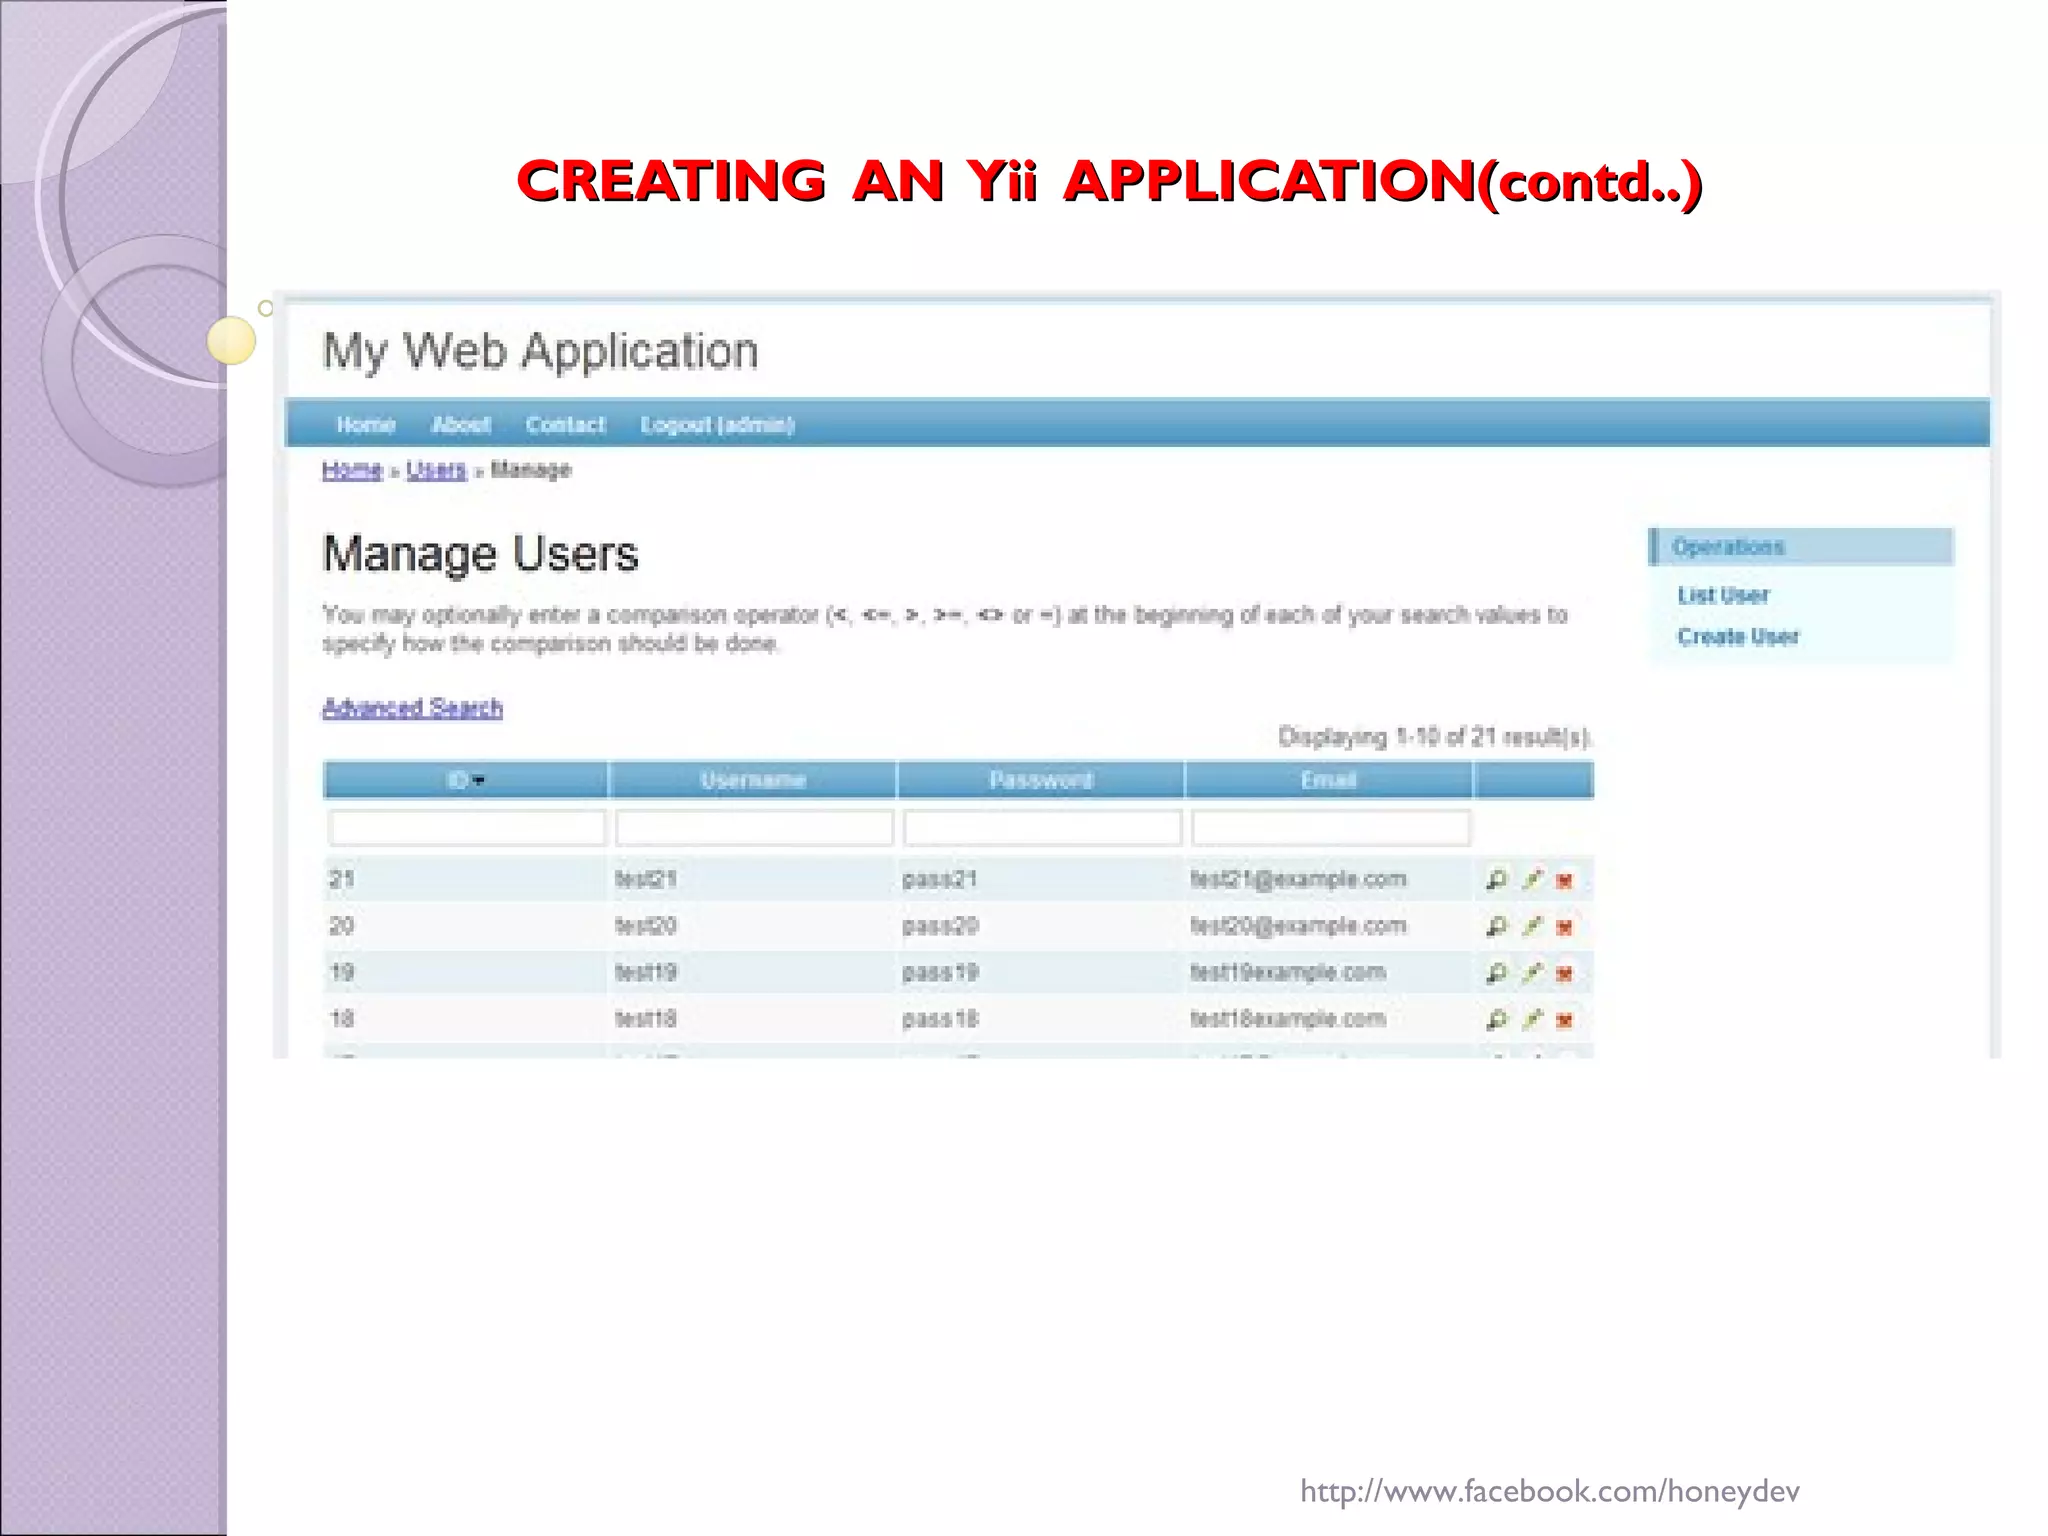Choose Create User in Operations panel

(x=1738, y=637)
